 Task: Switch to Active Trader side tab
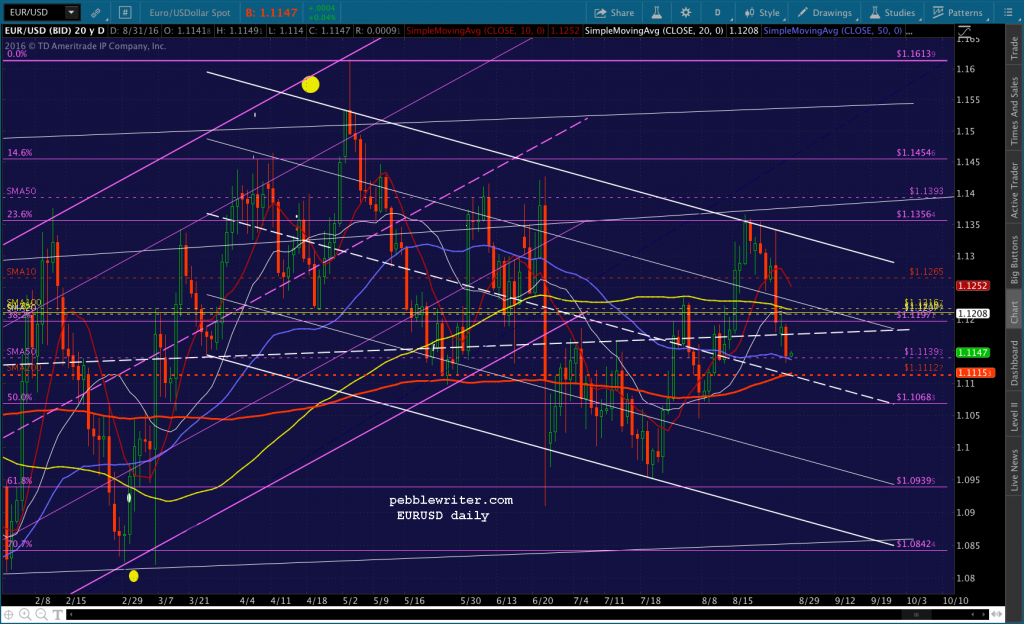pyautogui.click(x=1014, y=190)
